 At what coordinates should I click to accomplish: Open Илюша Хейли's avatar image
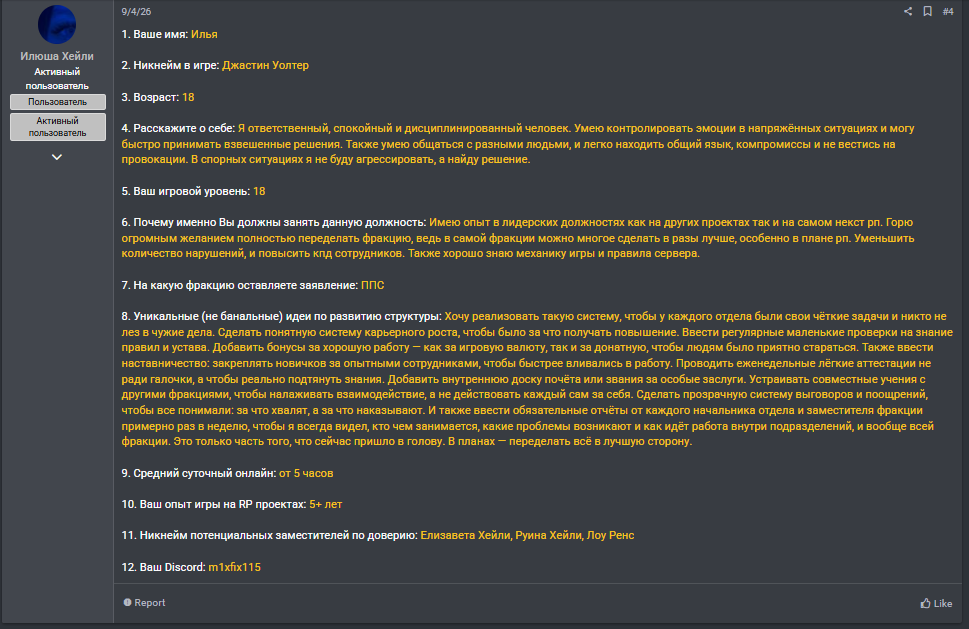click(57, 25)
